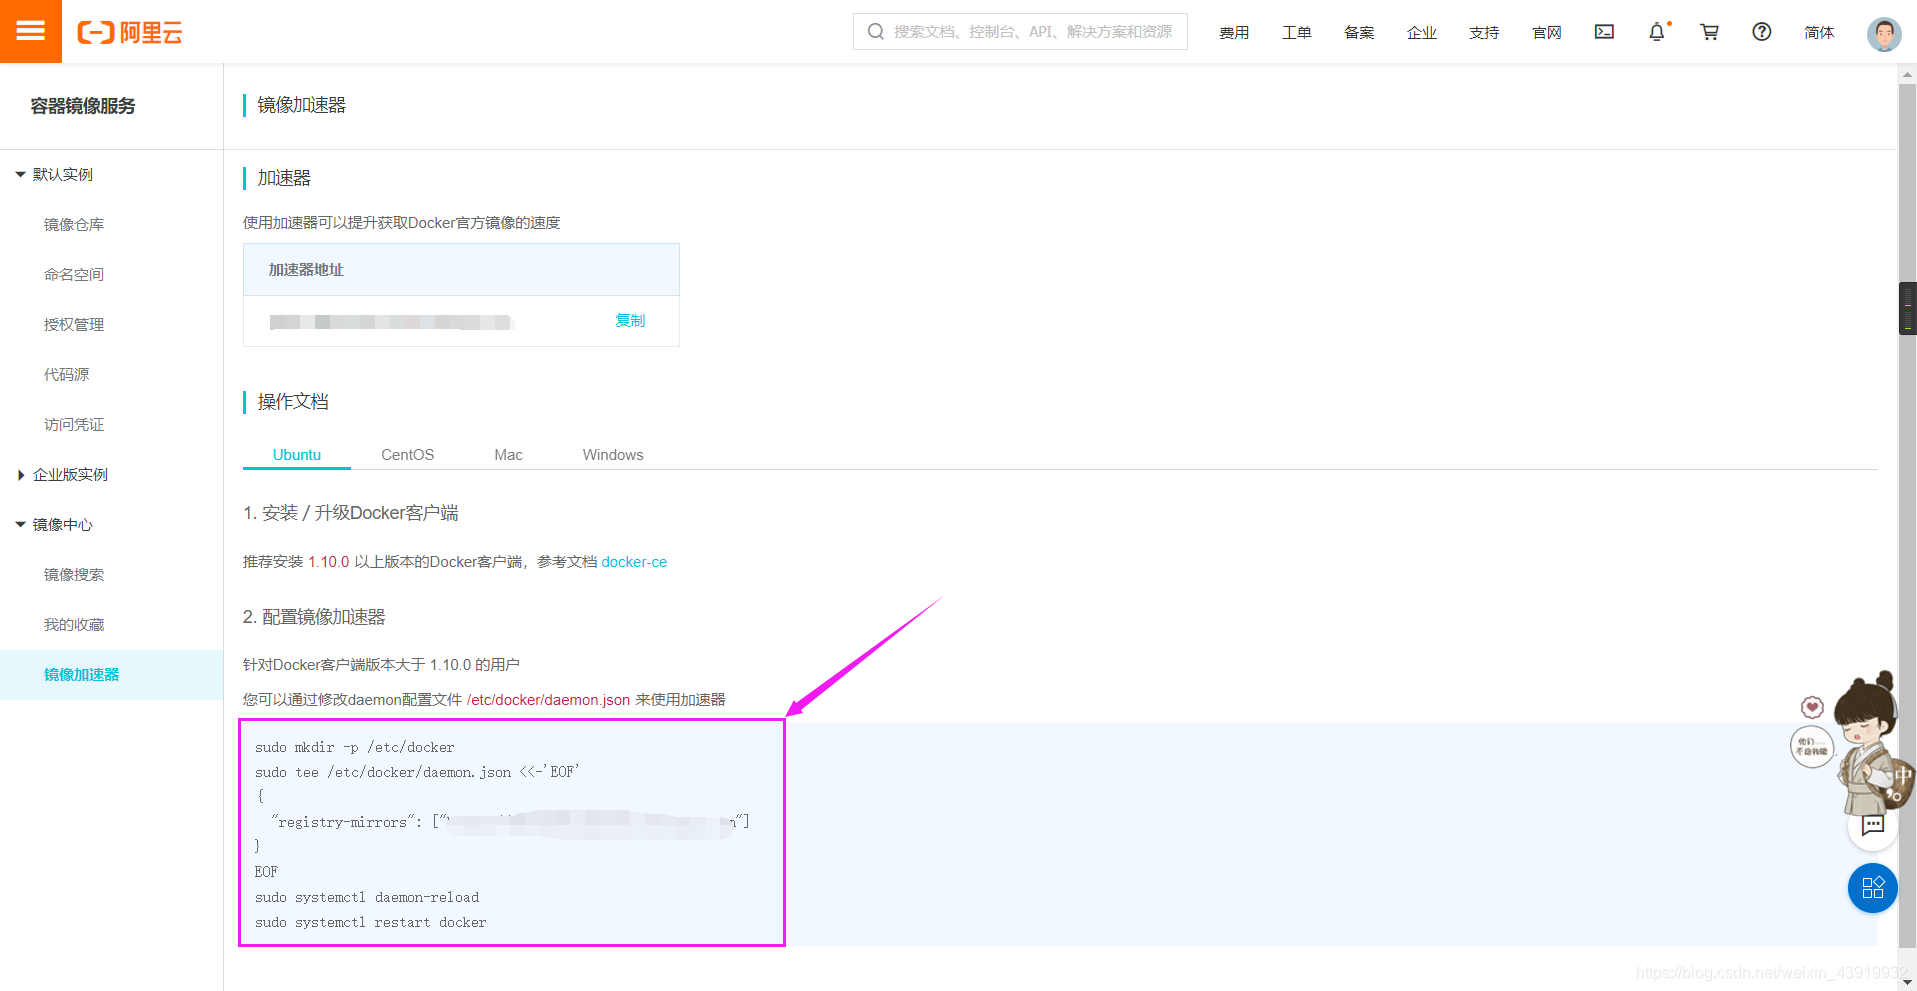Open 官网 in the top navigation
Screen dimensions: 1917x991
coord(1547,33)
